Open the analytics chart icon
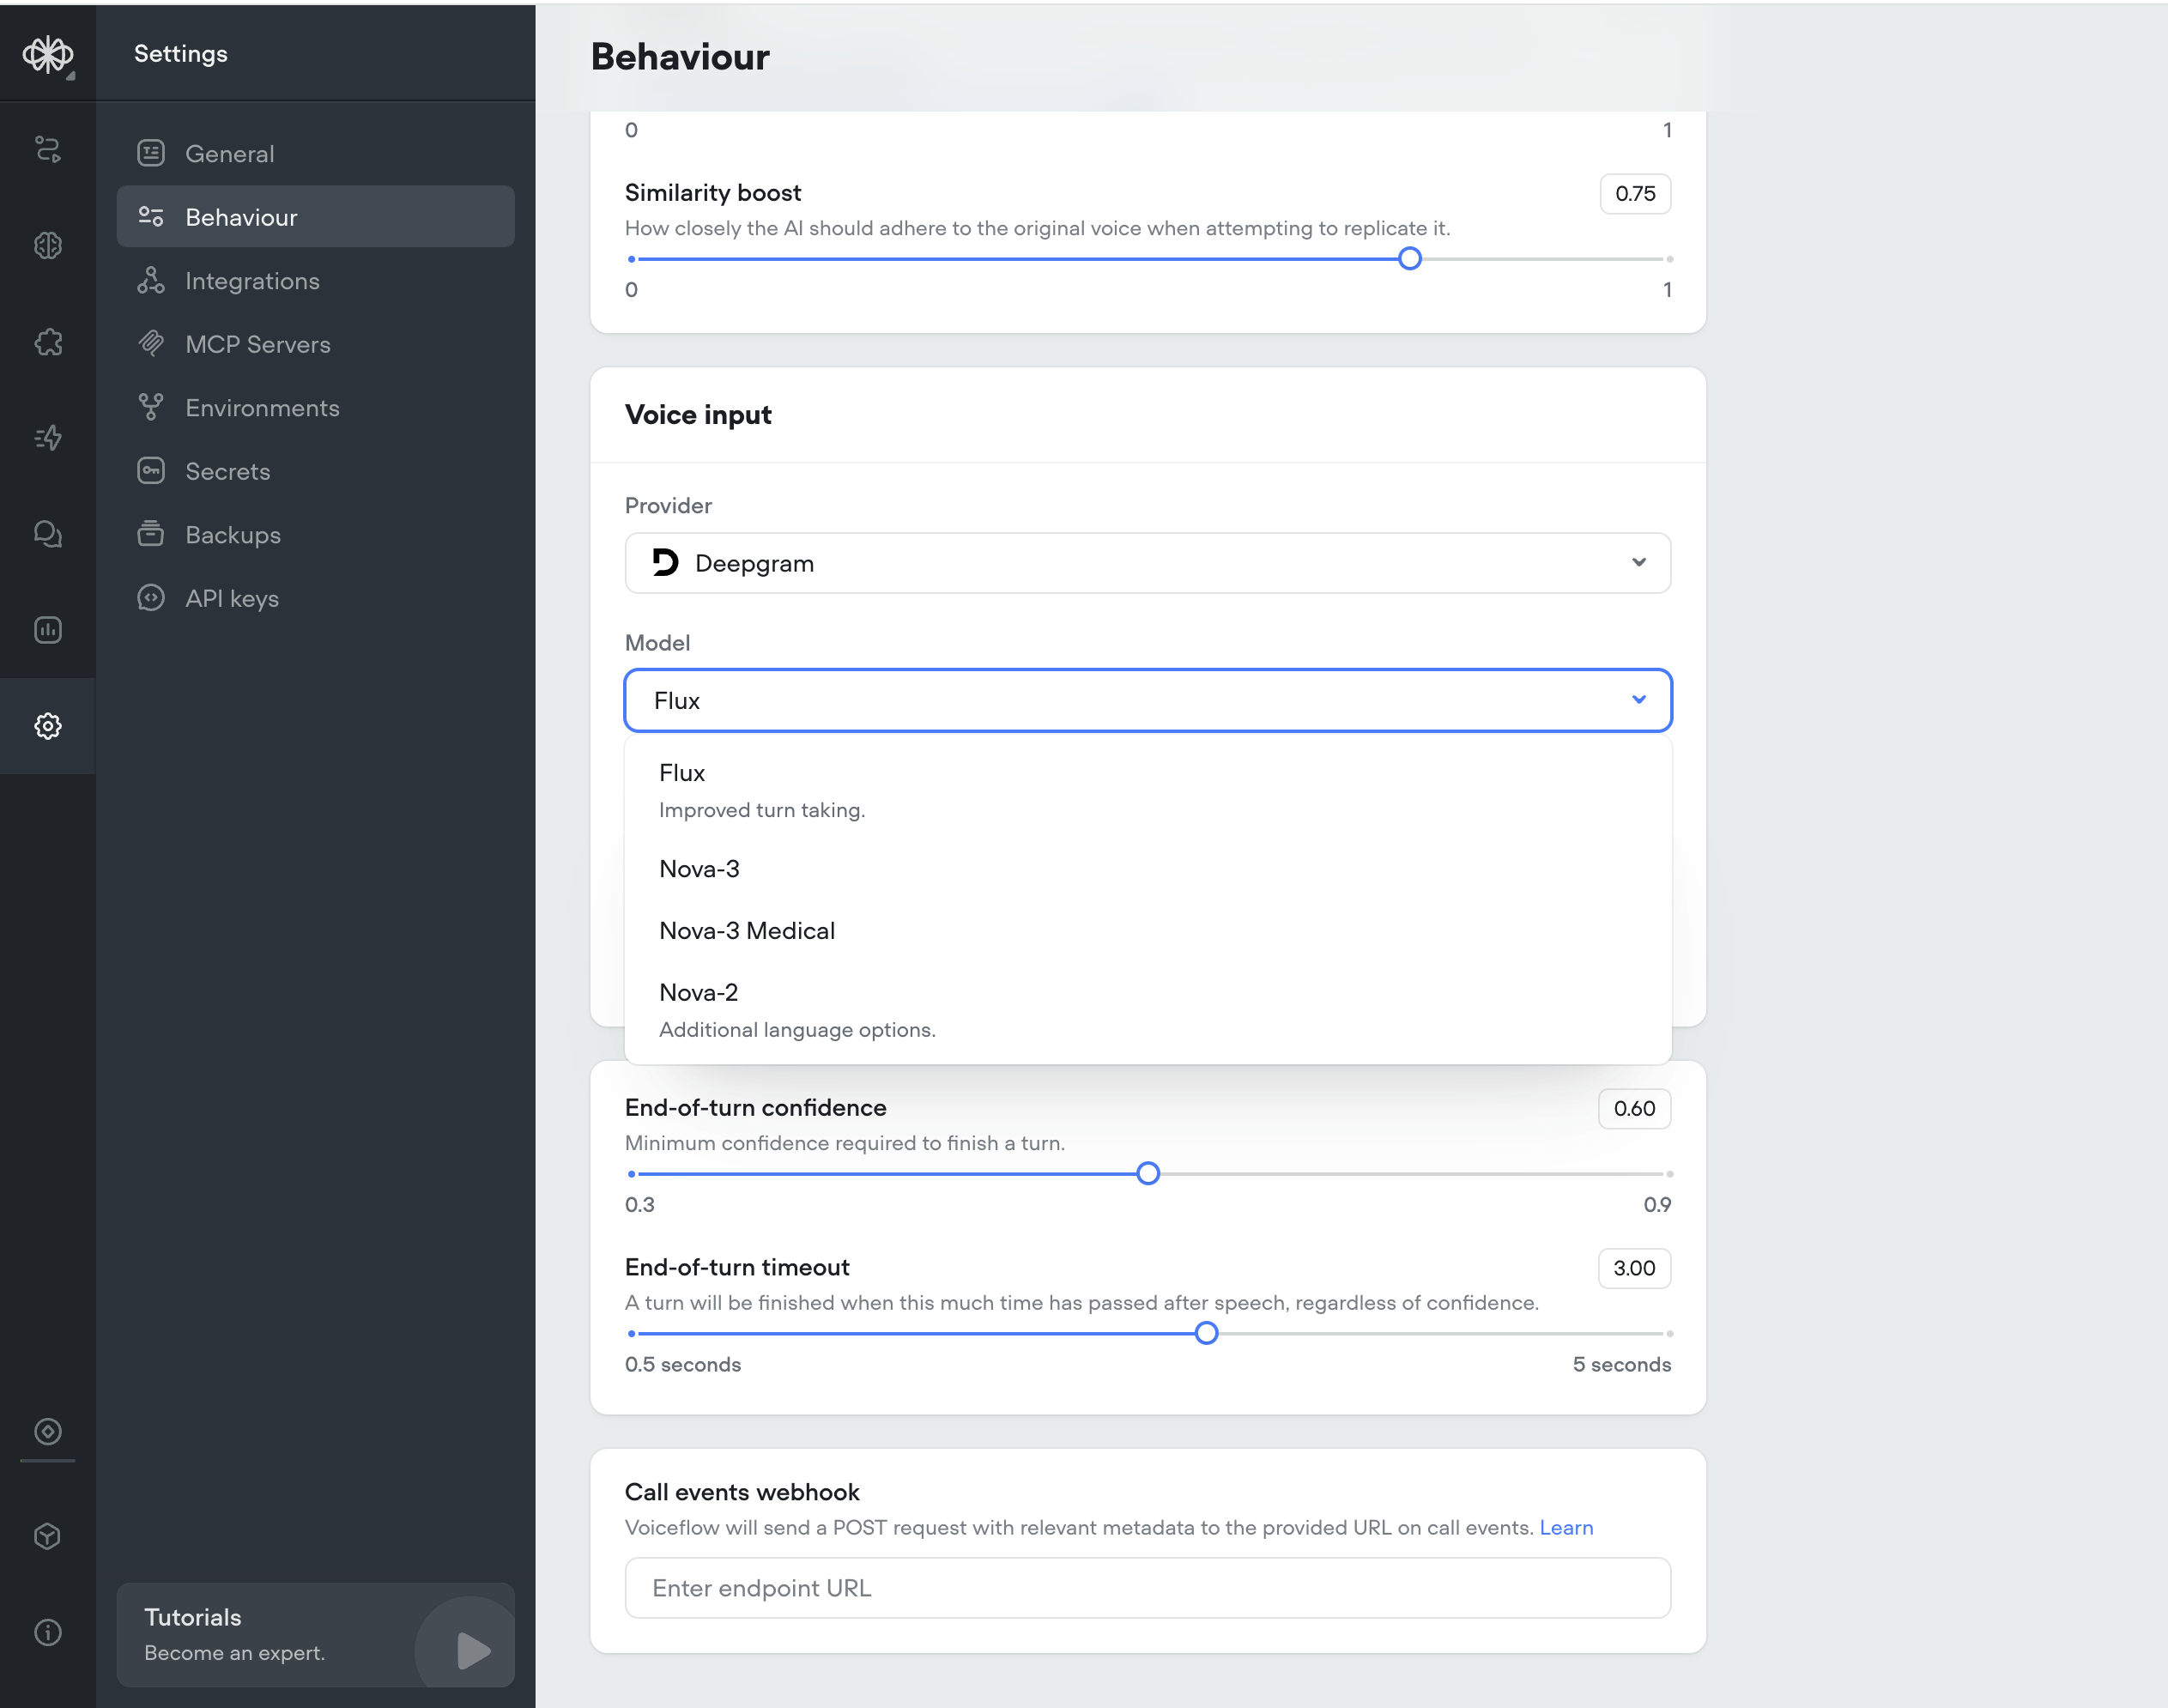This screenshot has width=2168, height=1708. click(x=47, y=630)
